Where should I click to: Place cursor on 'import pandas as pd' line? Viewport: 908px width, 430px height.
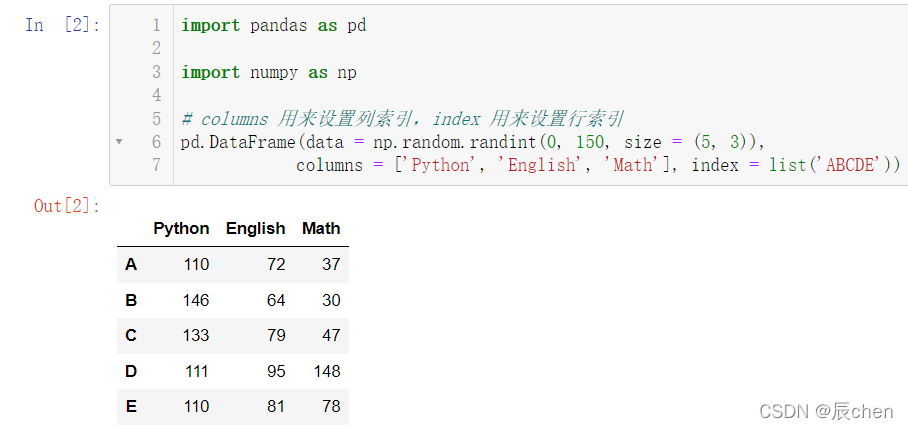coord(273,25)
